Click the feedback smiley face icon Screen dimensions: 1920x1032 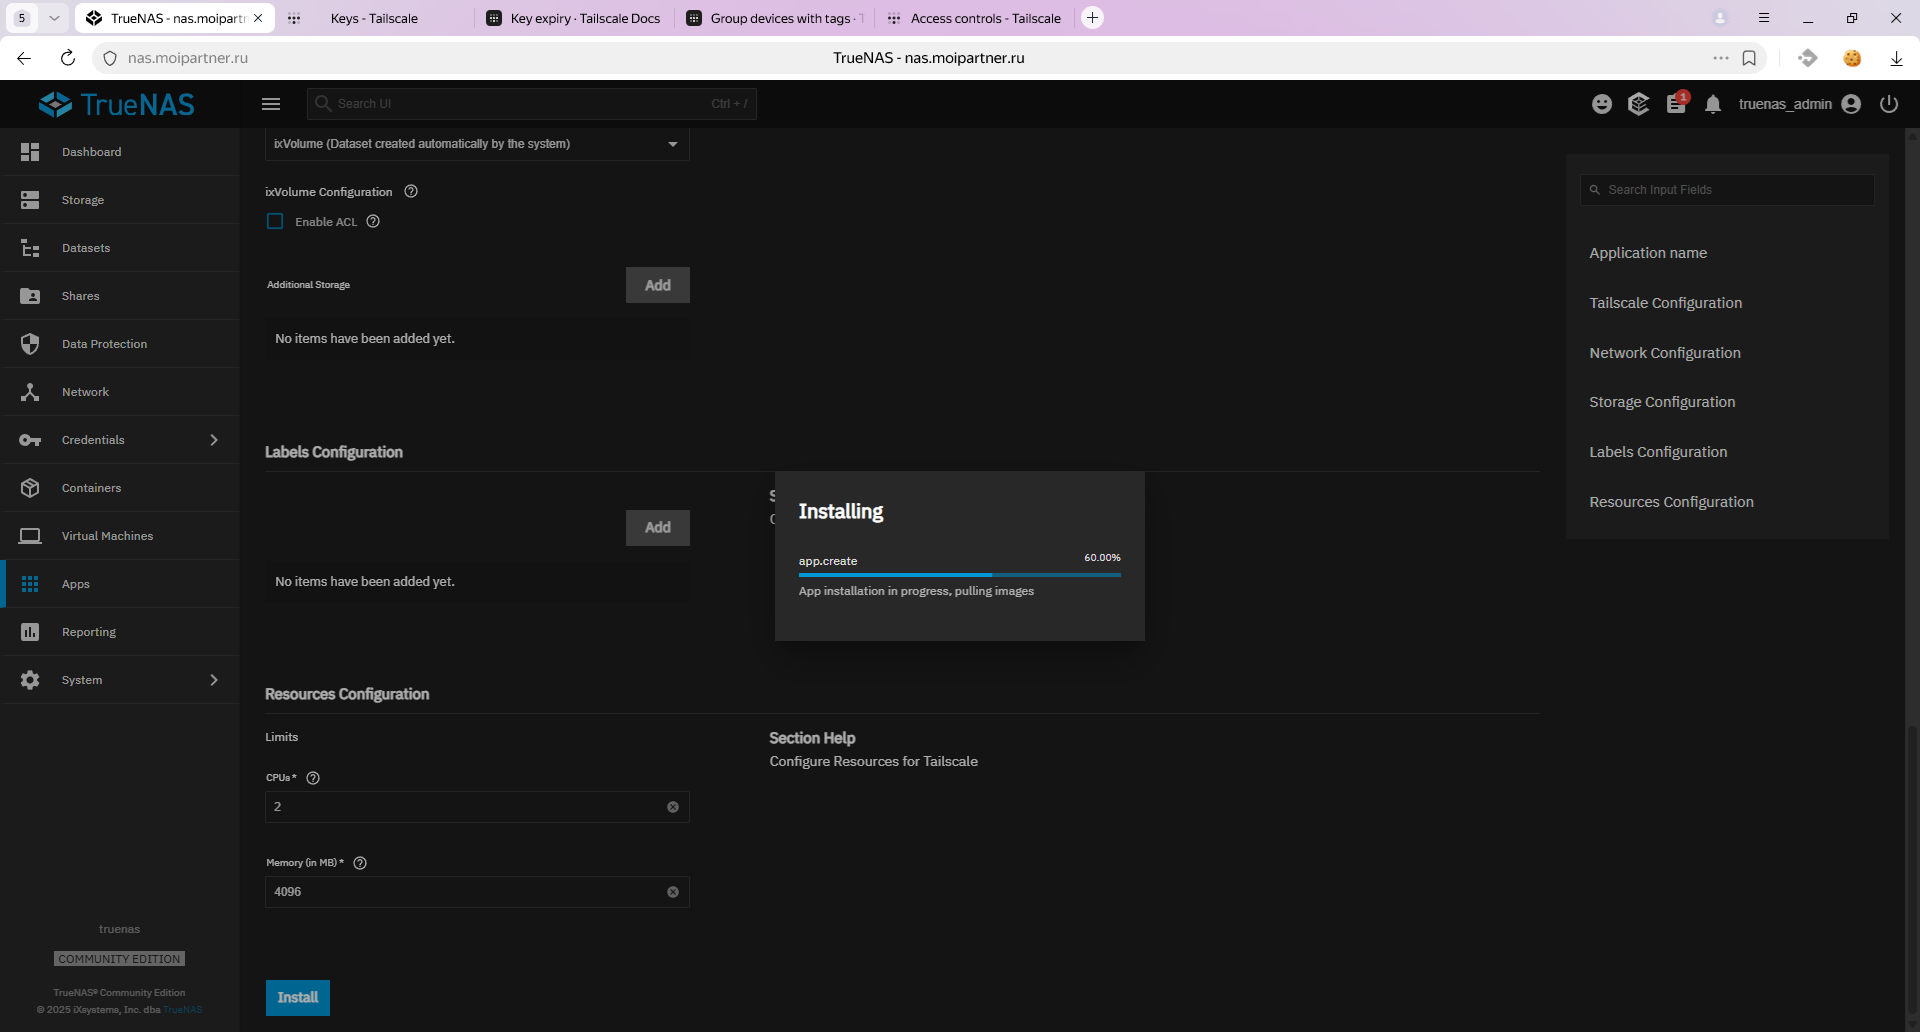click(1602, 104)
